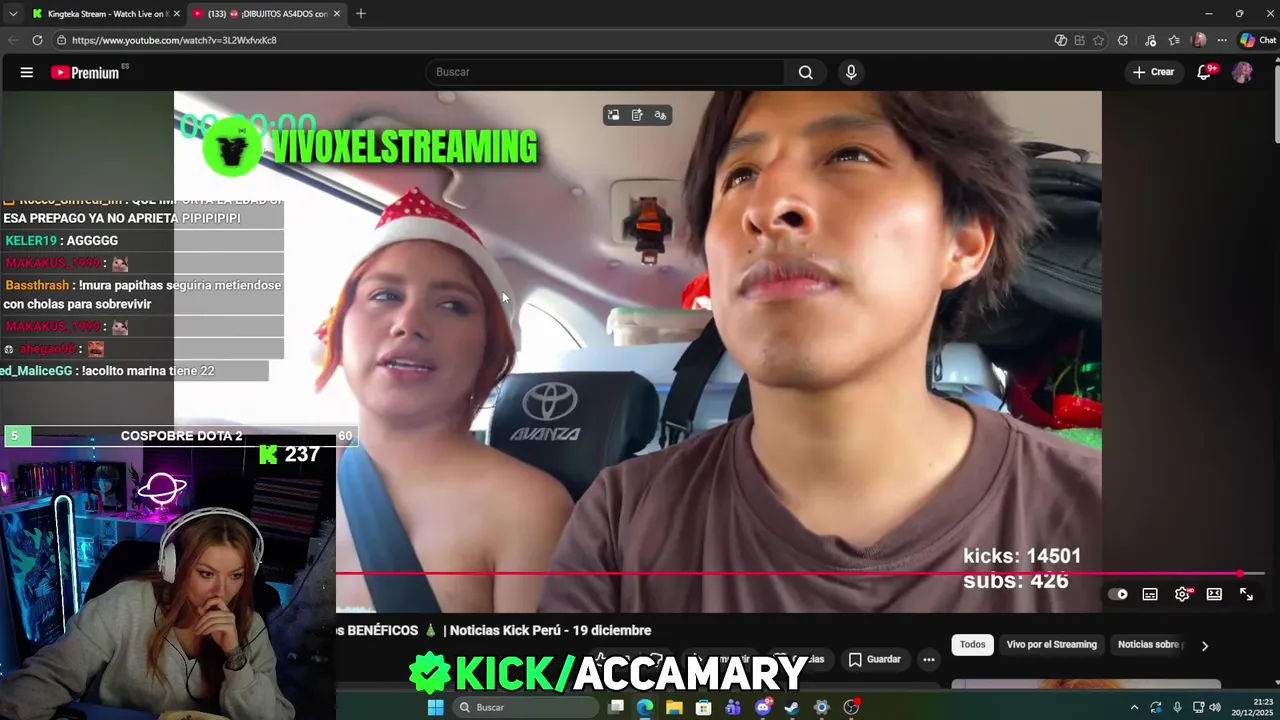This screenshot has width=1280, height=720.
Task: Open browser settings and more ellipsis
Action: pyautogui.click(x=1222, y=40)
